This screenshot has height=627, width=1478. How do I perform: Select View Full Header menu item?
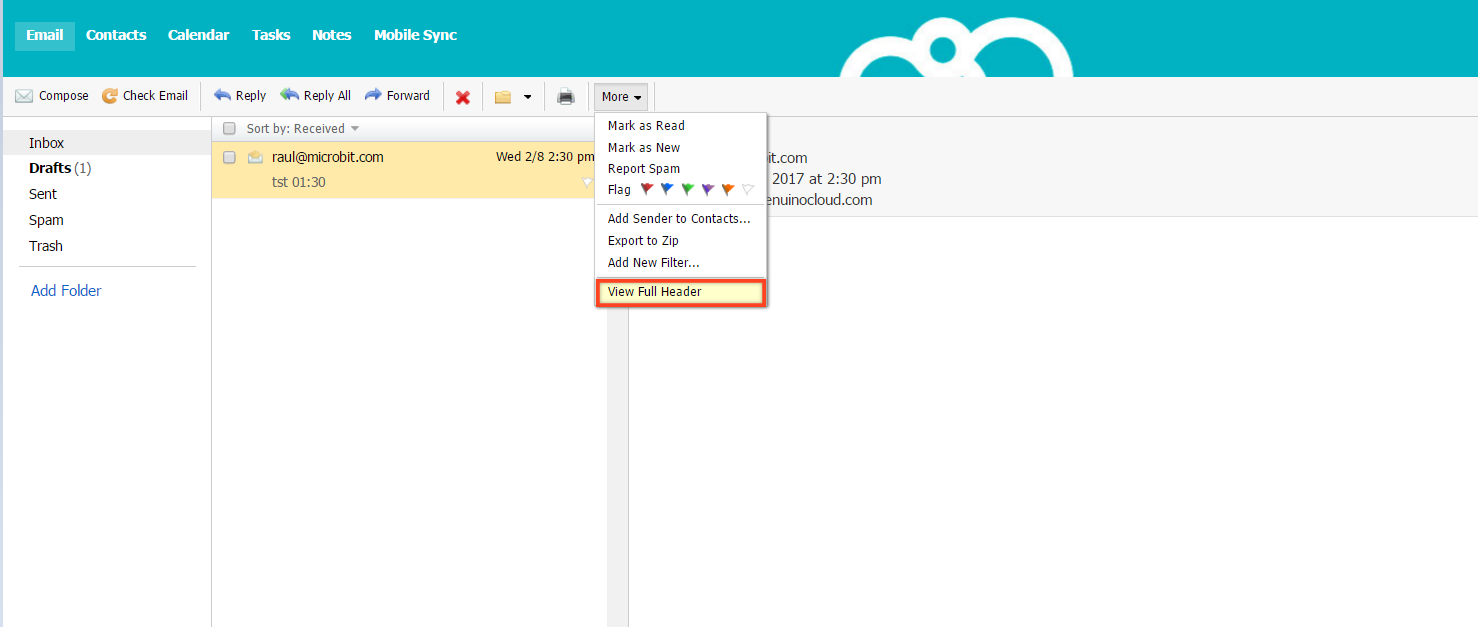click(x=681, y=292)
